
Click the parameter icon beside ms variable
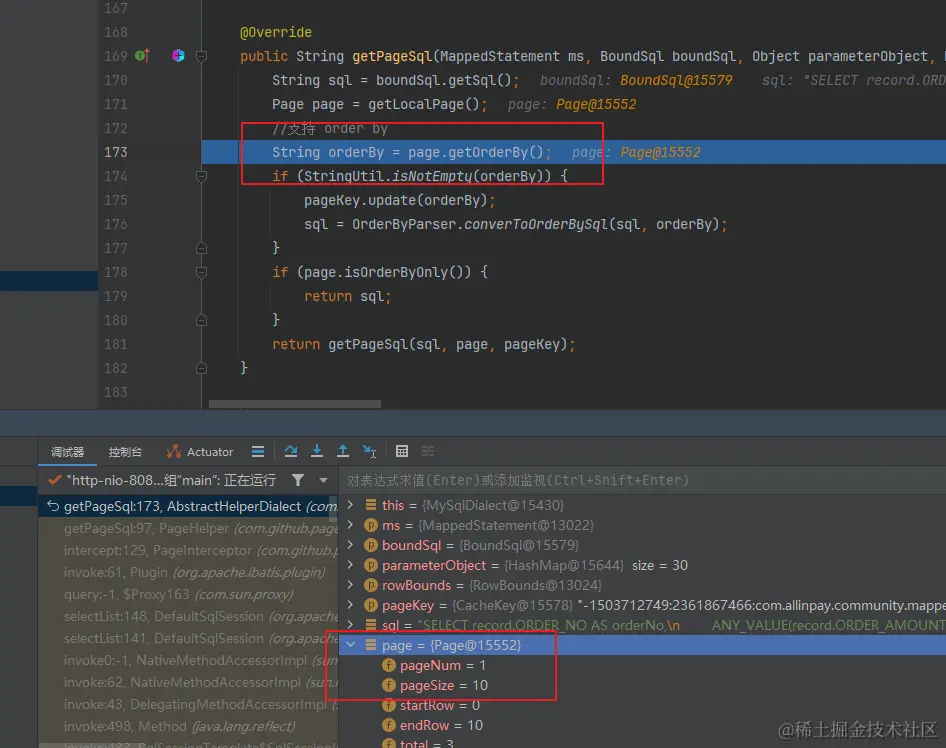370,525
